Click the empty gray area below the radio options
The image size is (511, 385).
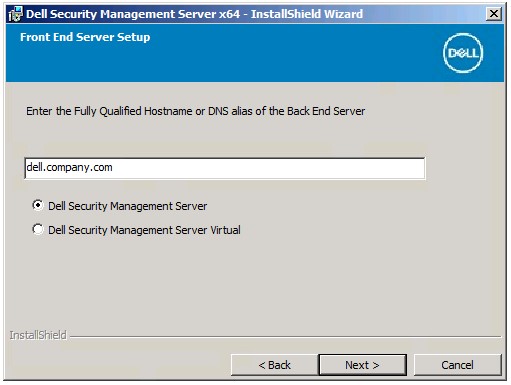click(253, 283)
